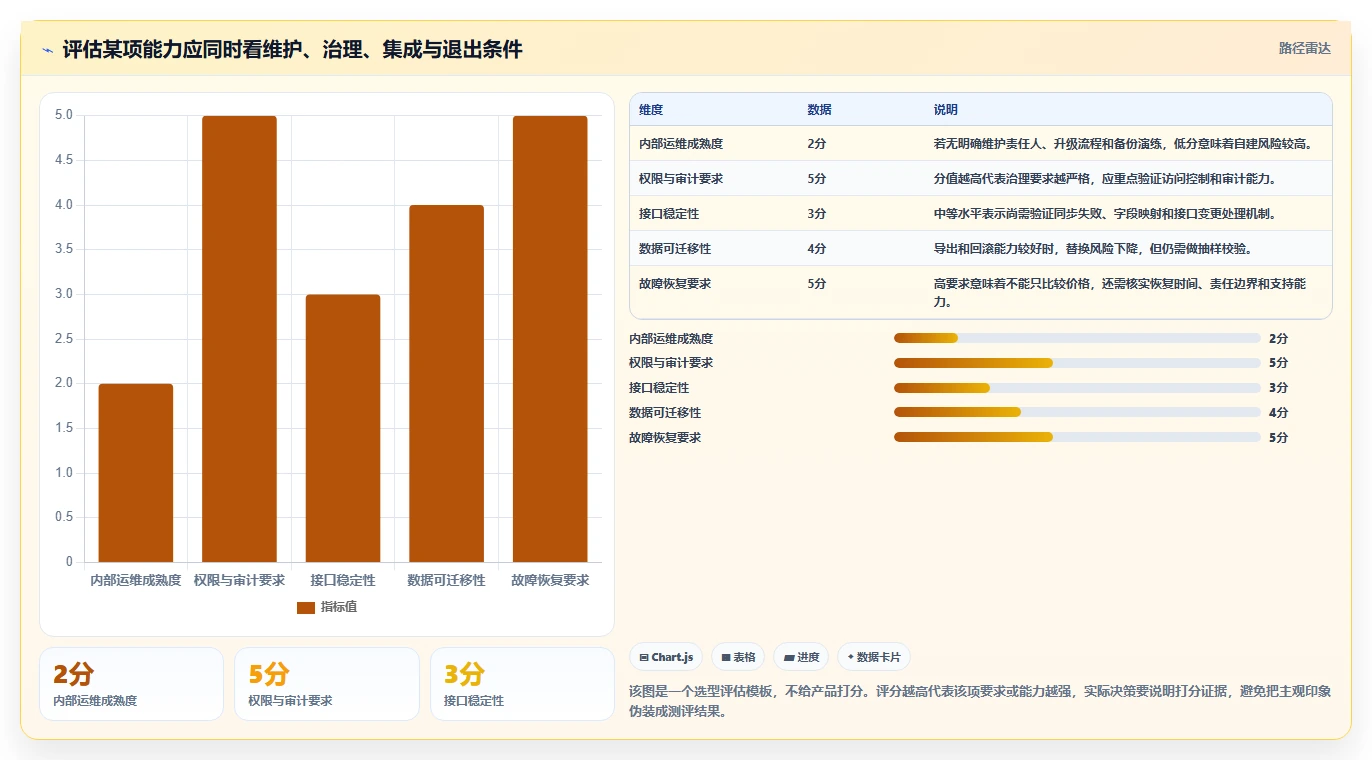1372x760 pixels.
Task: Click the Chart.js chip
Action: tap(666, 657)
